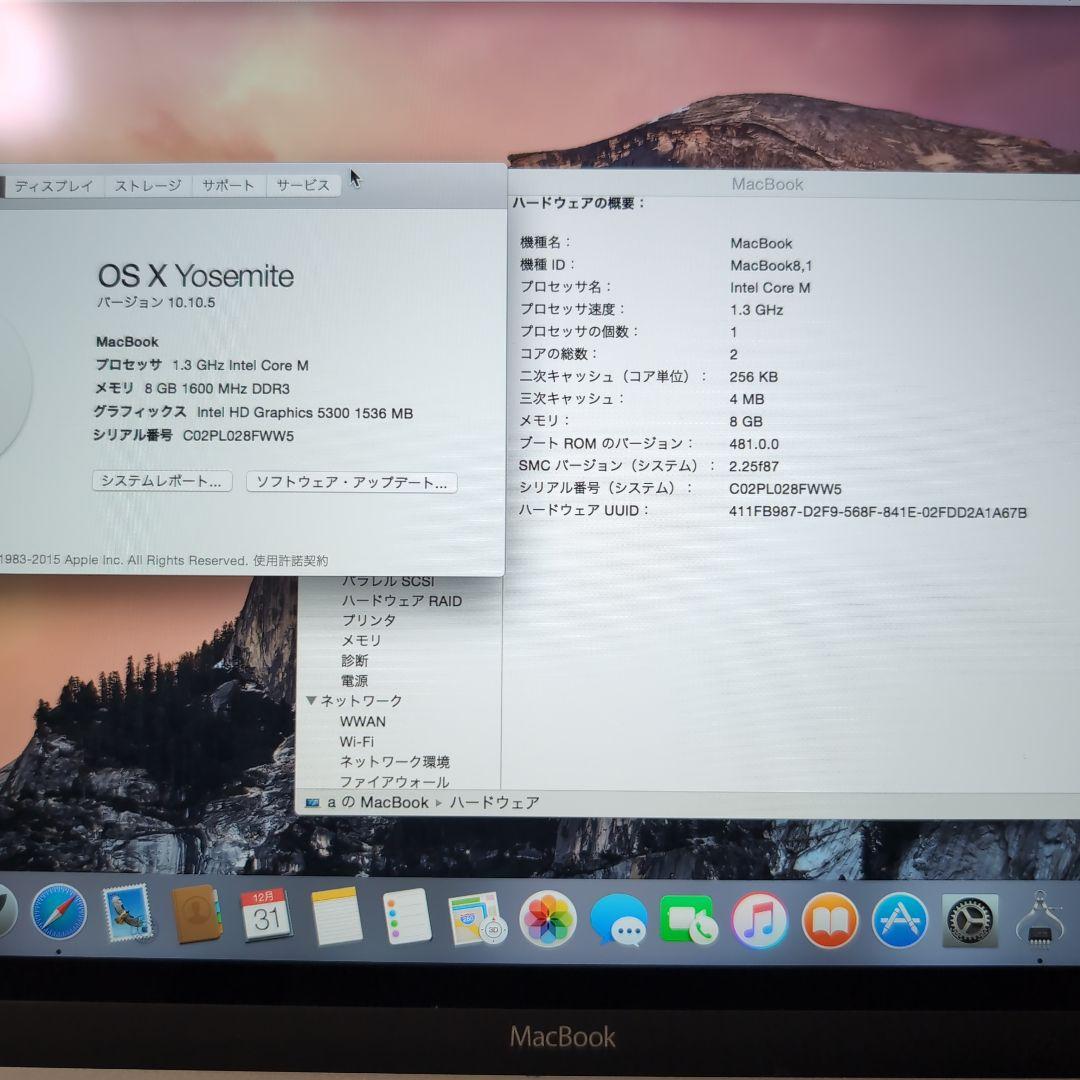Click serial number in About This Mac

[x=238, y=436]
